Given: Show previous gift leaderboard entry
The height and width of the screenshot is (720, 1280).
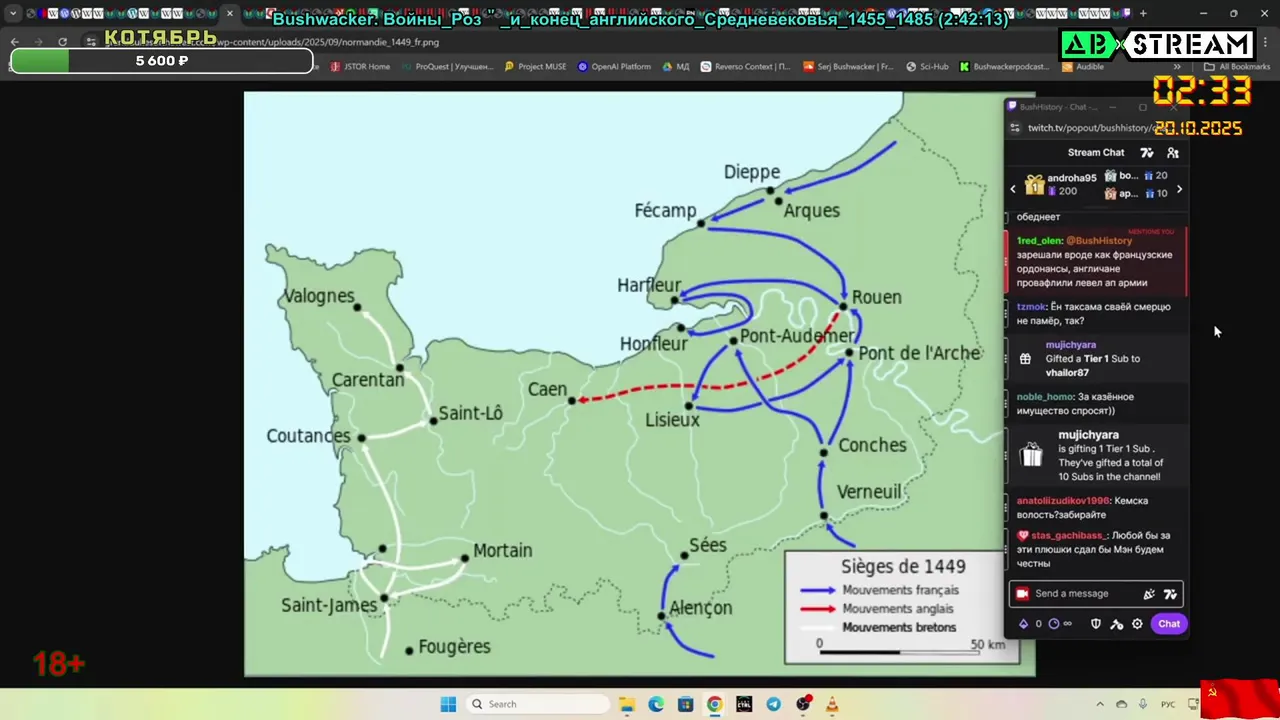Looking at the screenshot, I should [x=1013, y=189].
